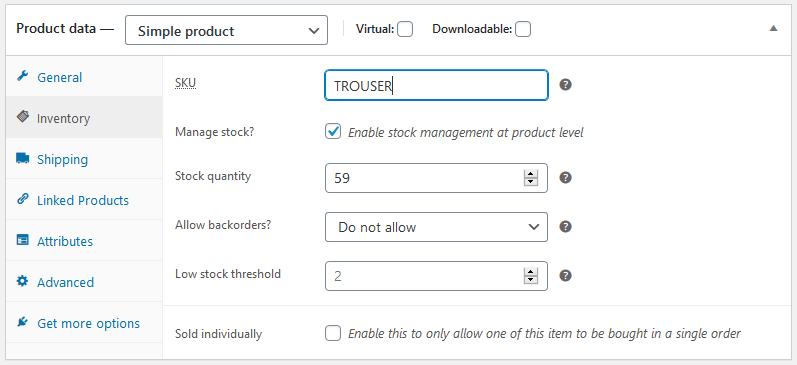Enable the Sold individually checkbox

[x=333, y=333]
